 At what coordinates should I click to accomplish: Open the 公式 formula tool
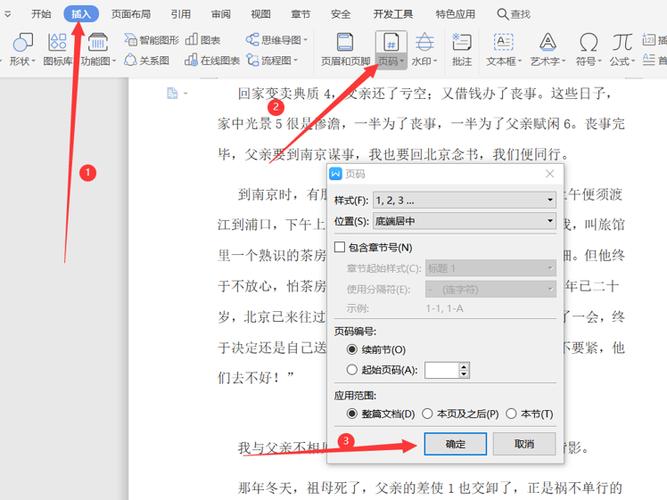(x=622, y=49)
